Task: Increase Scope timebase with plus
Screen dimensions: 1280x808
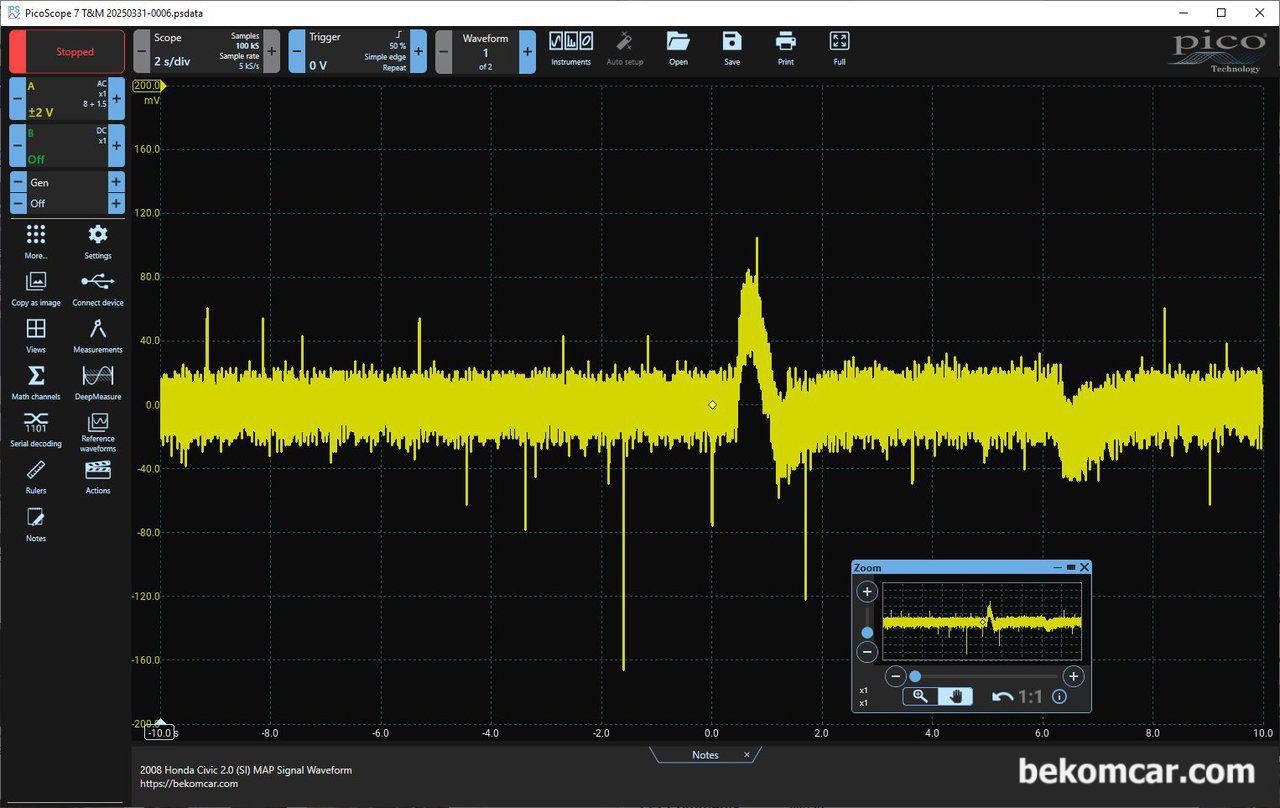Action: 271,51
